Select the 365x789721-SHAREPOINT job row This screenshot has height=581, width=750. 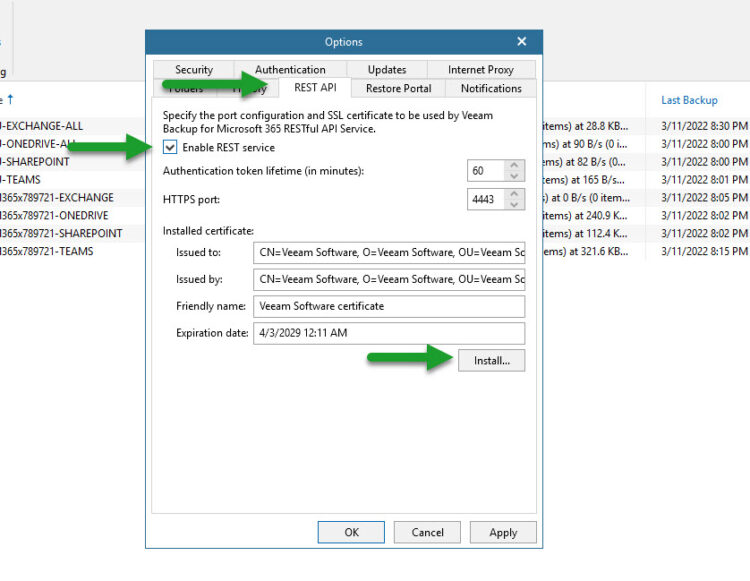click(72, 233)
